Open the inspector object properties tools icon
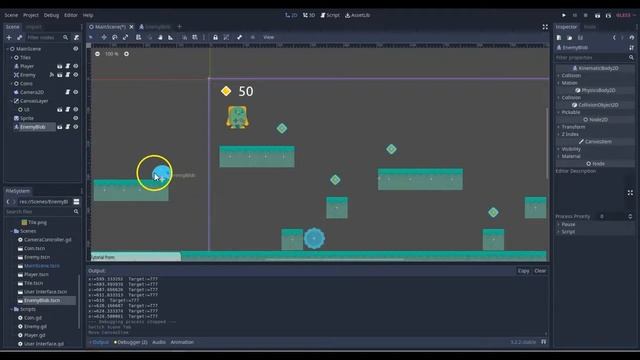 [631, 48]
